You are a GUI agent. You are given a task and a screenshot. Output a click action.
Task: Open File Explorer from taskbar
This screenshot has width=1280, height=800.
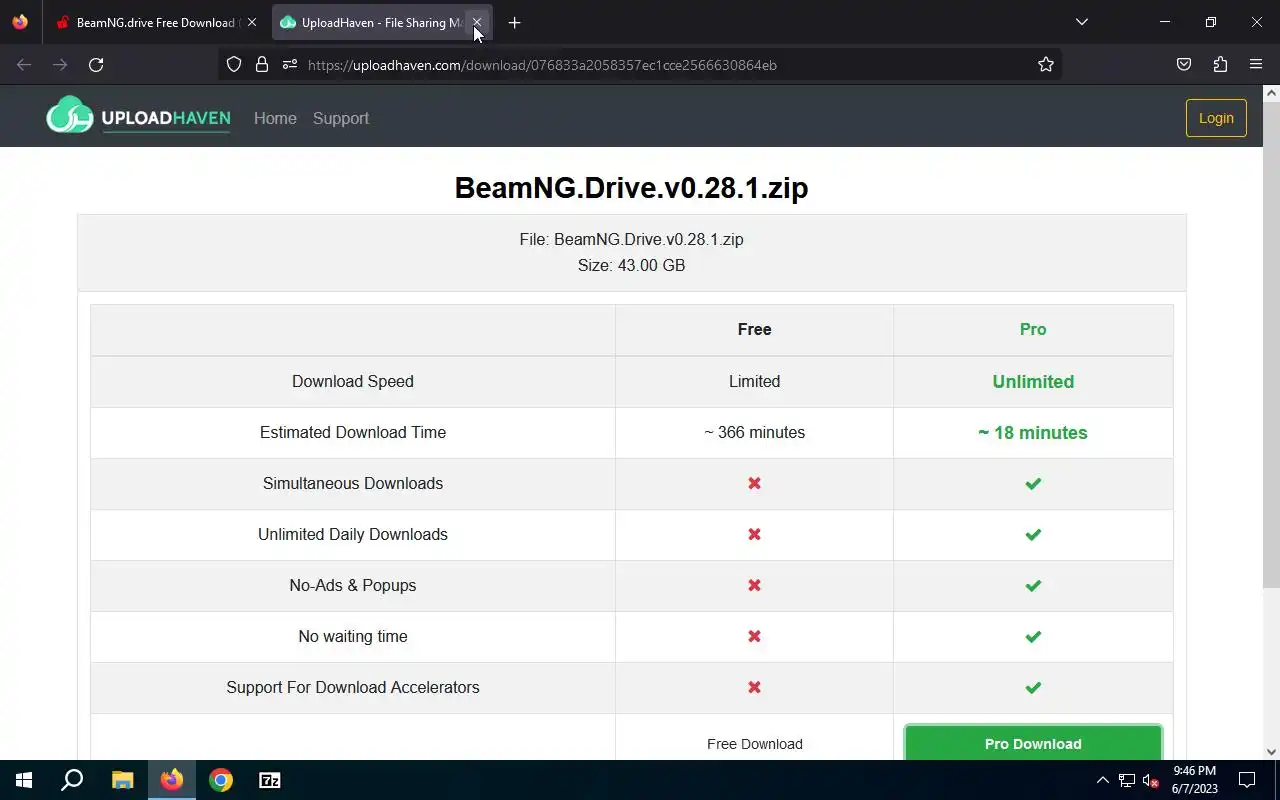click(x=122, y=780)
